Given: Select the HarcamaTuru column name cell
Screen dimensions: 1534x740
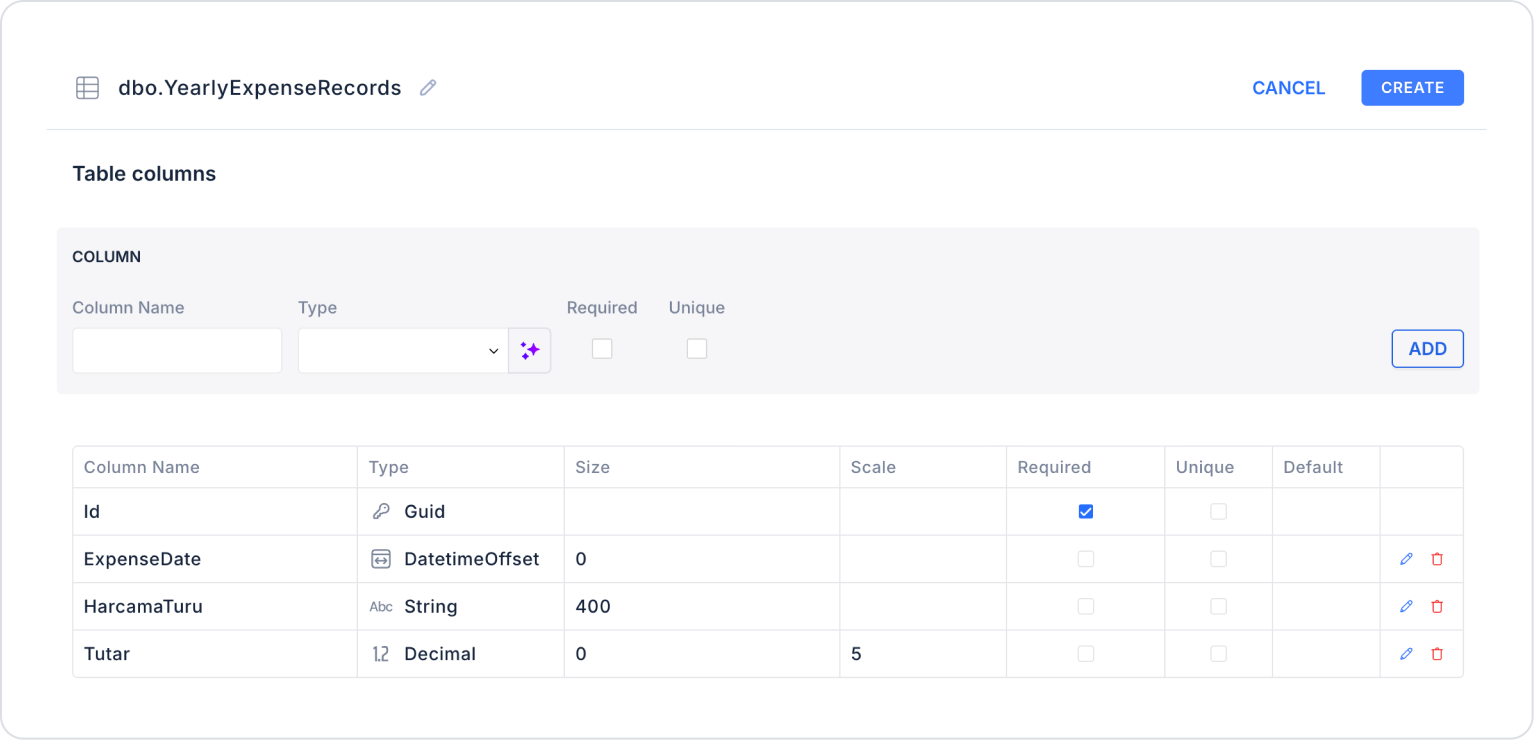Looking at the screenshot, I should [x=215, y=606].
